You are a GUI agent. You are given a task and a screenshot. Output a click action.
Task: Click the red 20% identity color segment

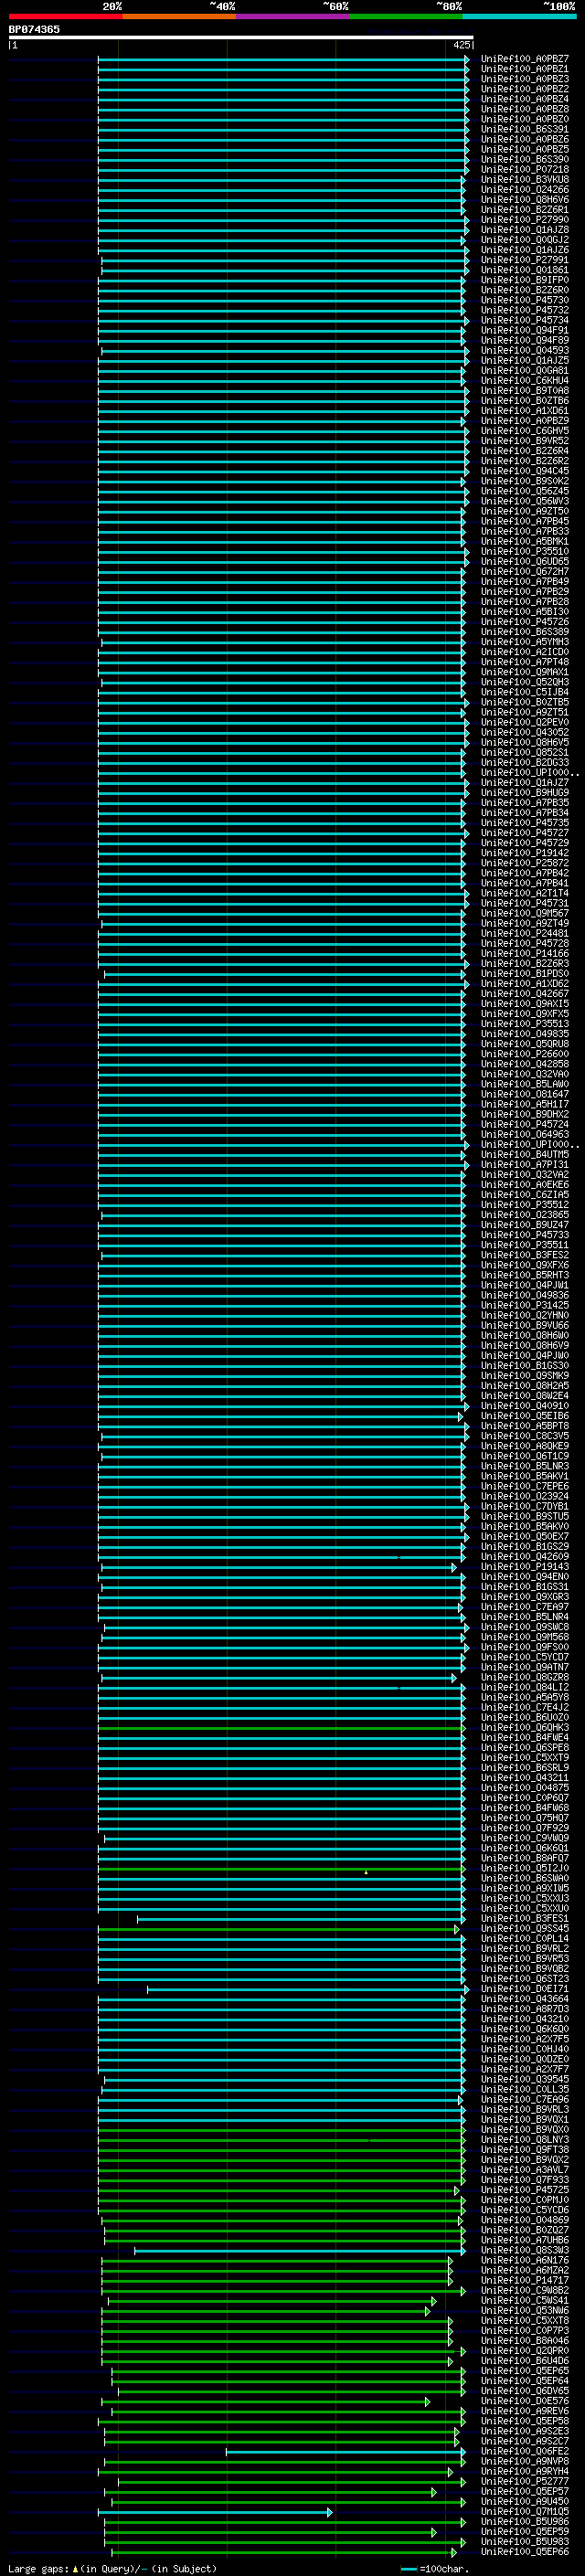coord(65,16)
